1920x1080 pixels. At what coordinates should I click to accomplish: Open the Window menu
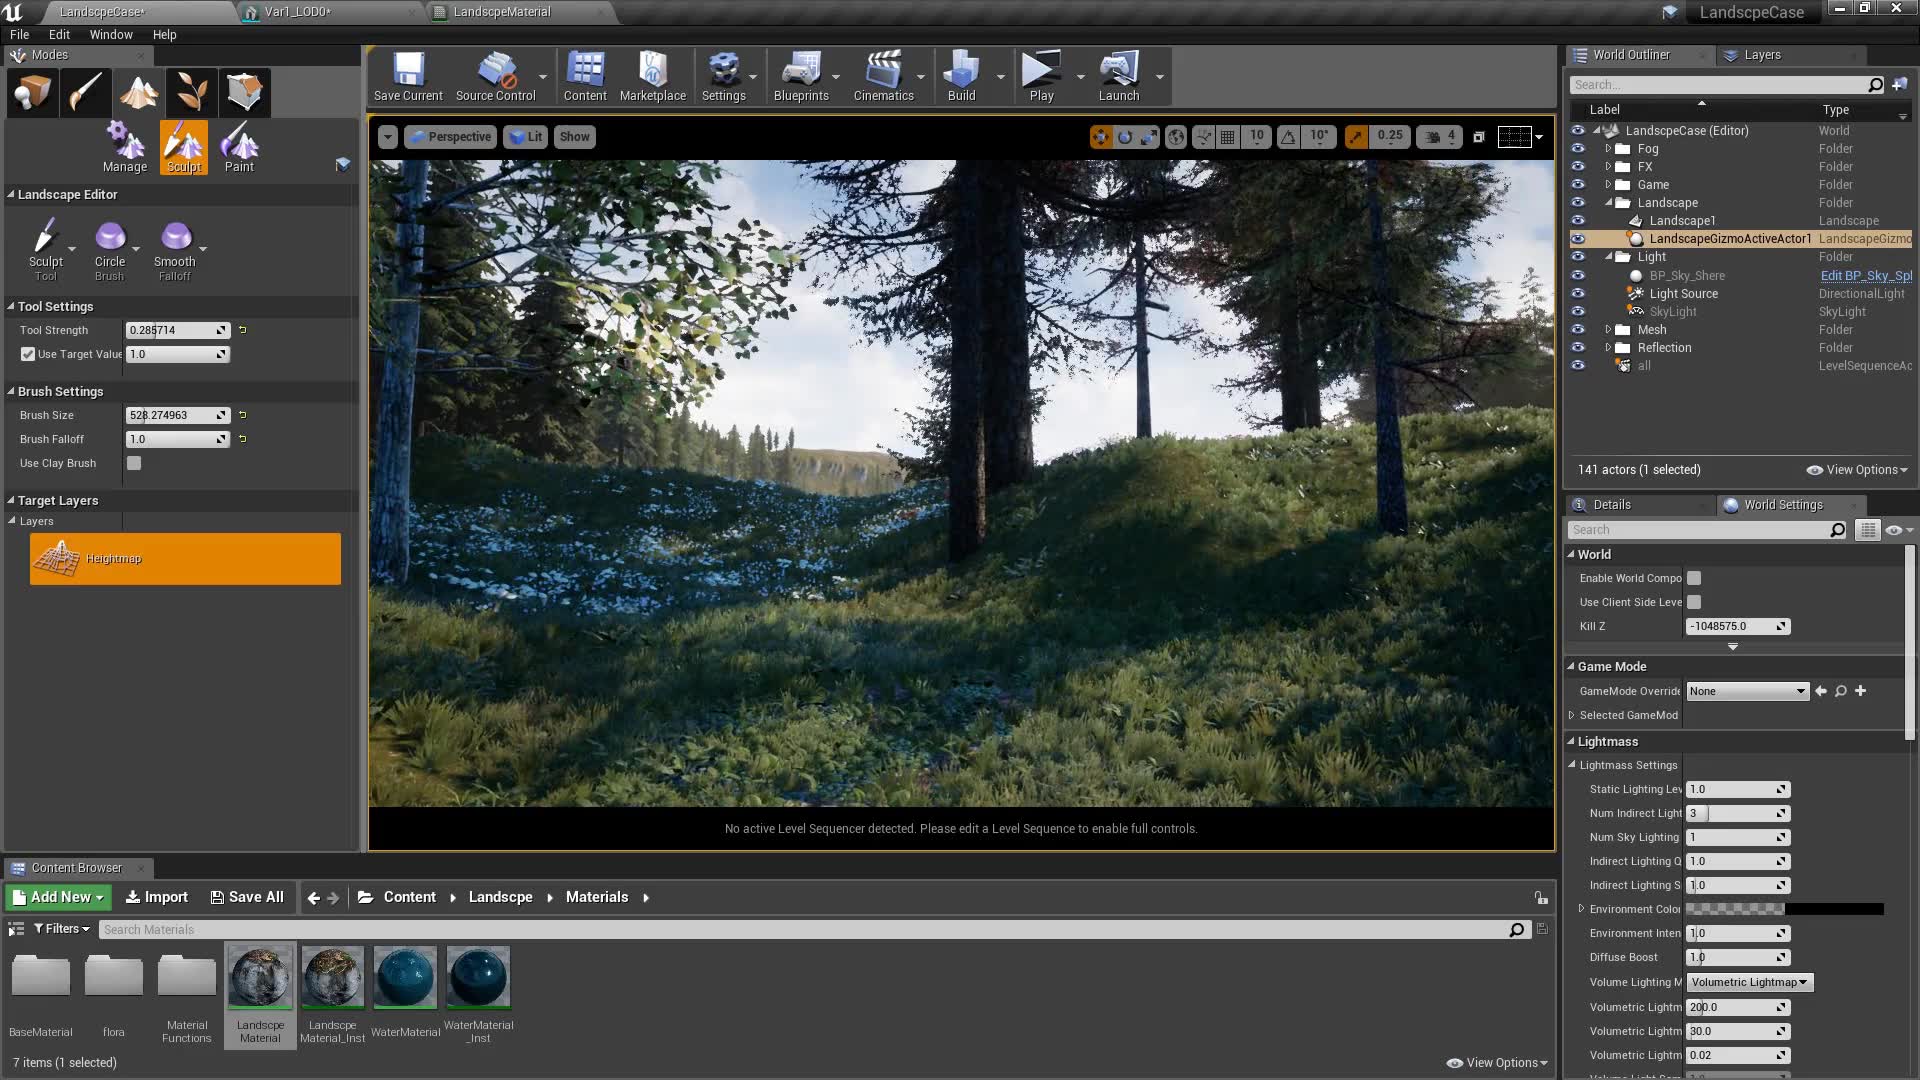tap(110, 34)
